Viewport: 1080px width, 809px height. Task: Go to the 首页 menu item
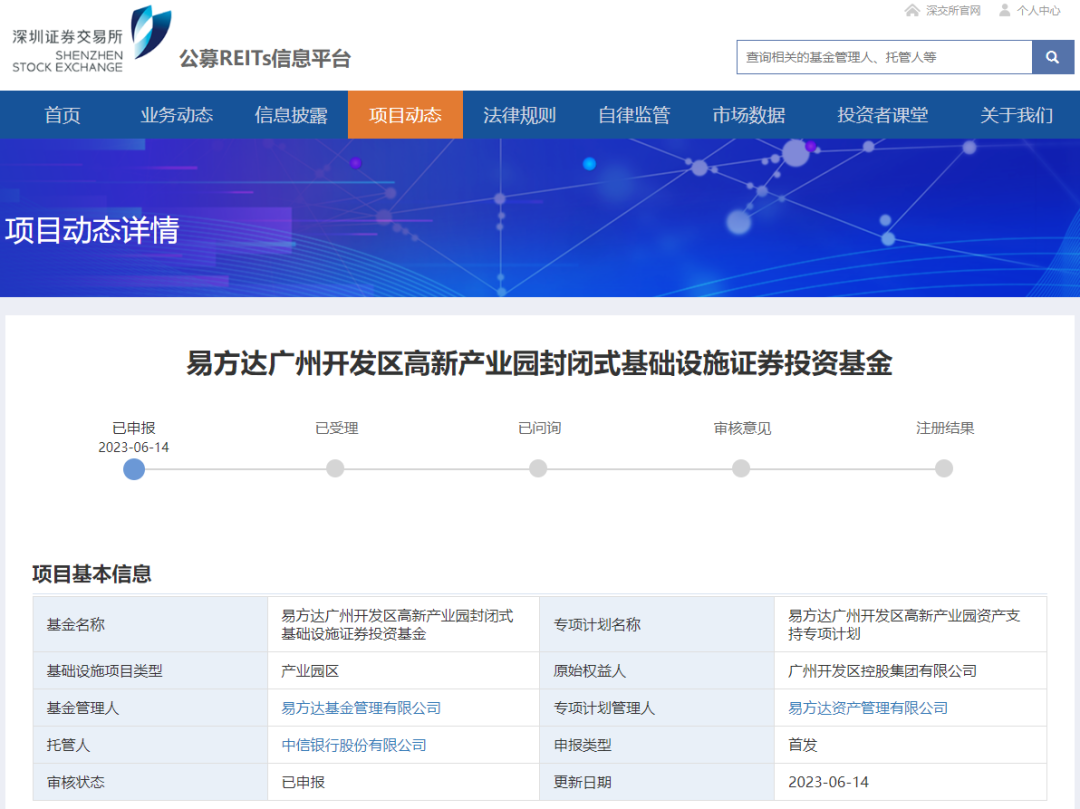tap(63, 115)
